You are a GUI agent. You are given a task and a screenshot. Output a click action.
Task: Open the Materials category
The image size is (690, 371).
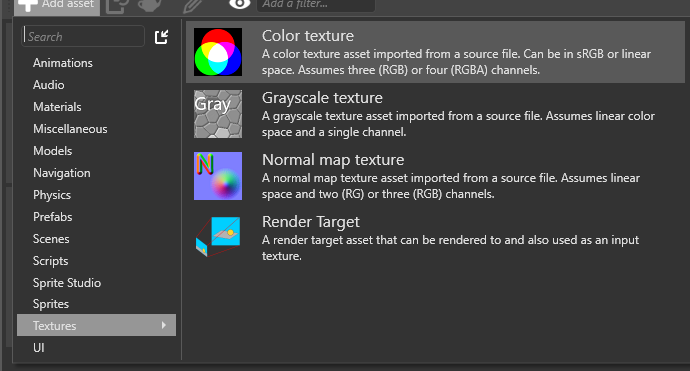[57, 107]
